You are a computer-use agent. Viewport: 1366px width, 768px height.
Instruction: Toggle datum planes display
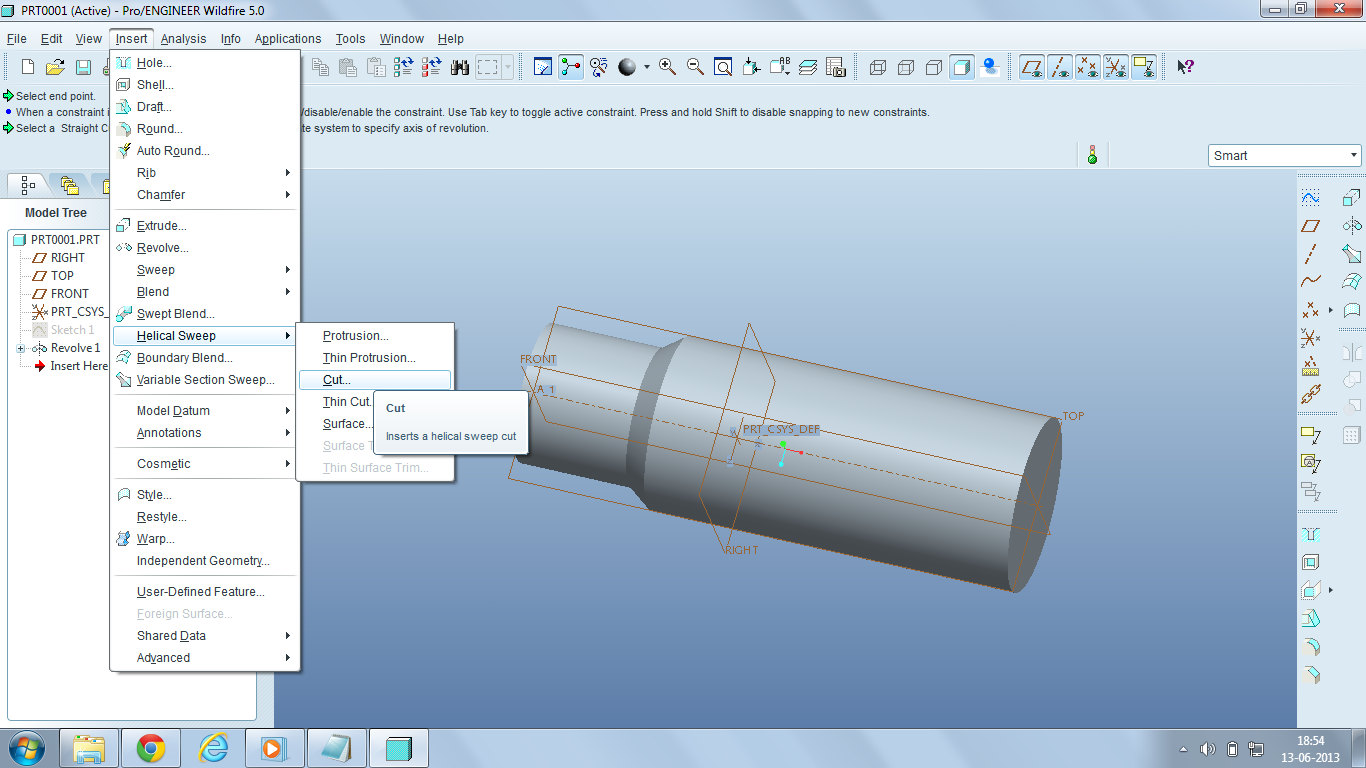pos(1032,67)
